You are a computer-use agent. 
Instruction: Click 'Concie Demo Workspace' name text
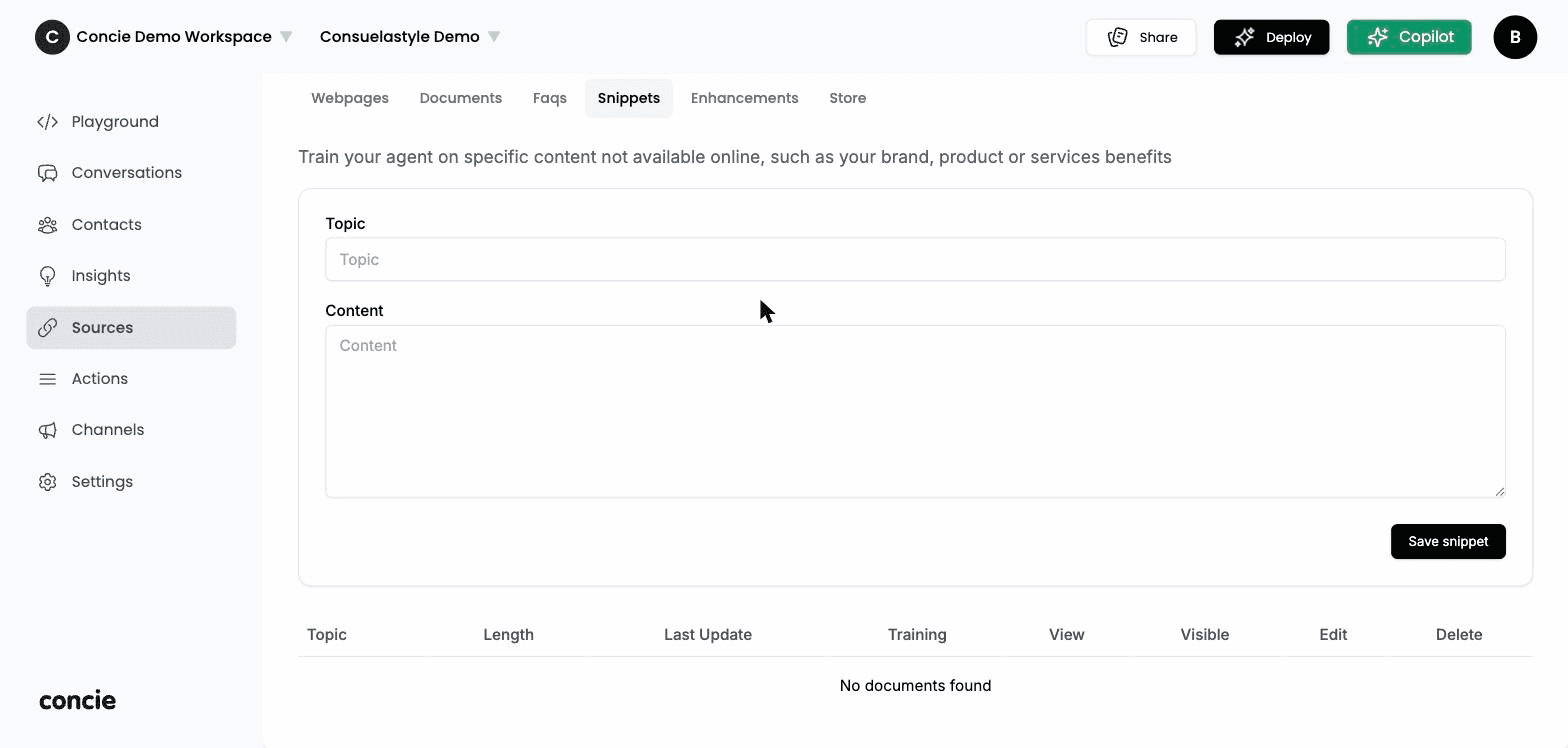[x=174, y=37]
